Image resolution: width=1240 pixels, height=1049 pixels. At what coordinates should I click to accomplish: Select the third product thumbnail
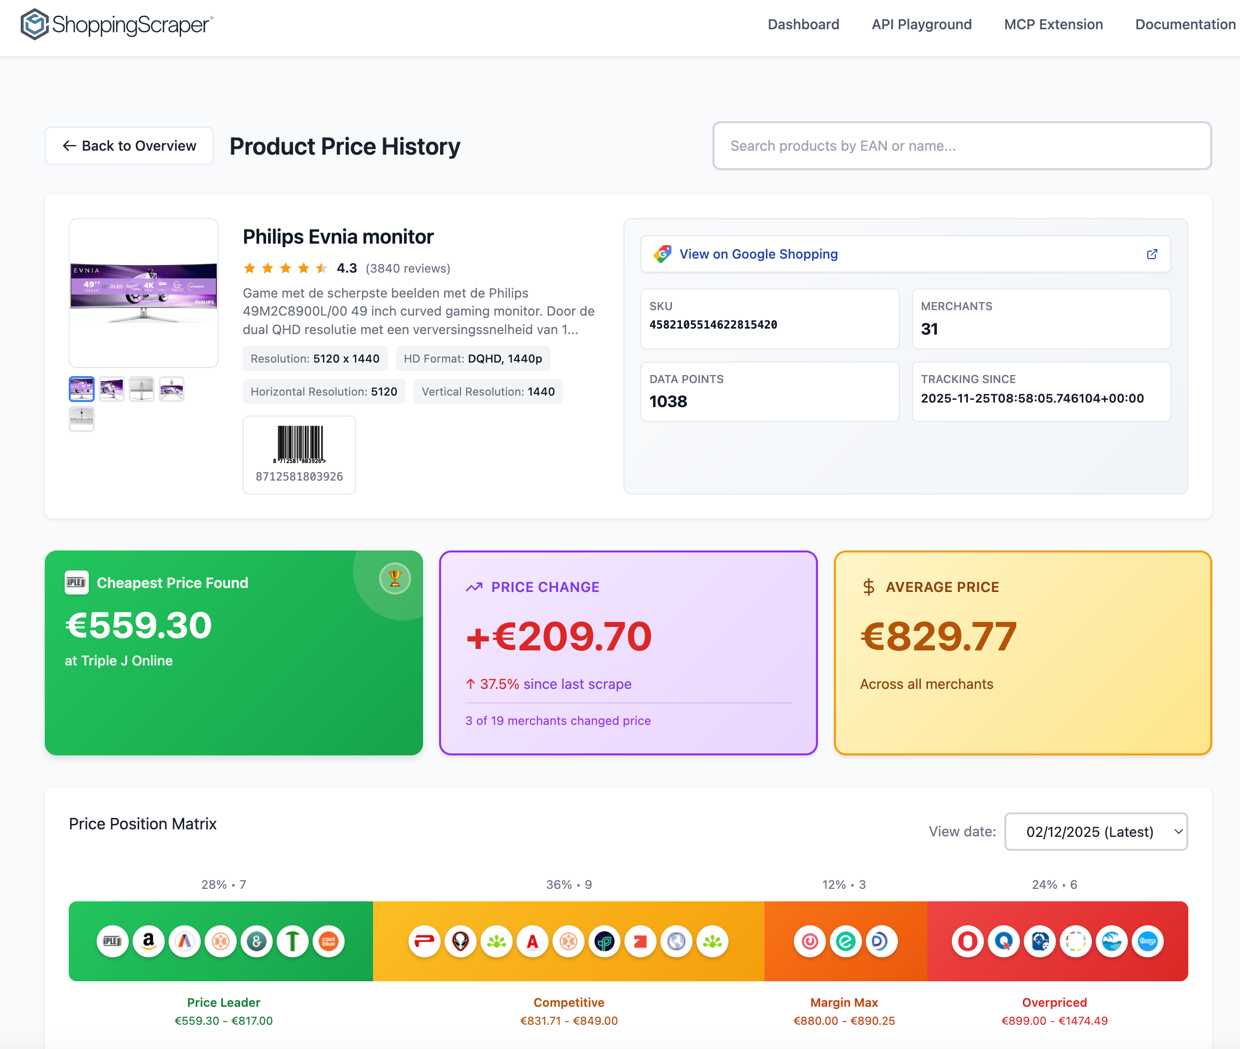coord(142,389)
